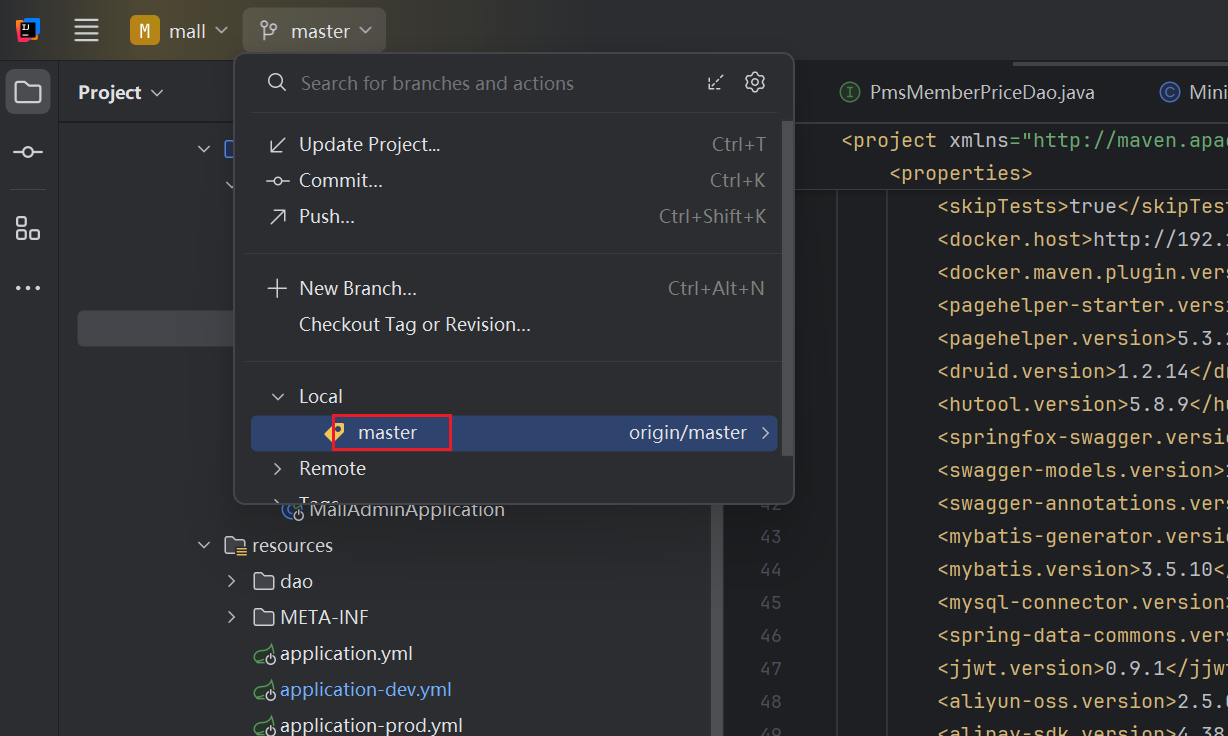Image resolution: width=1228 pixels, height=736 pixels.
Task: Click the IntelliJ IDEA logo icon
Action: (27, 31)
